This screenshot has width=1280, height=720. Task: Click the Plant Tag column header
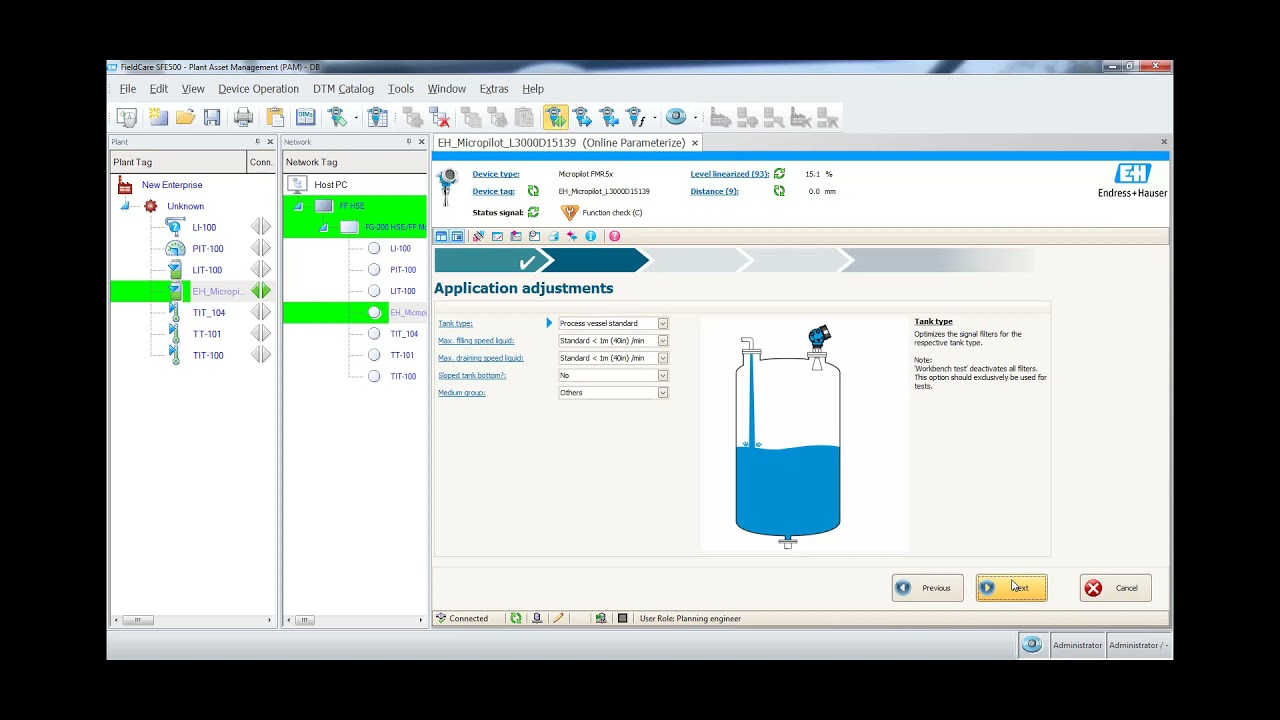tap(178, 162)
